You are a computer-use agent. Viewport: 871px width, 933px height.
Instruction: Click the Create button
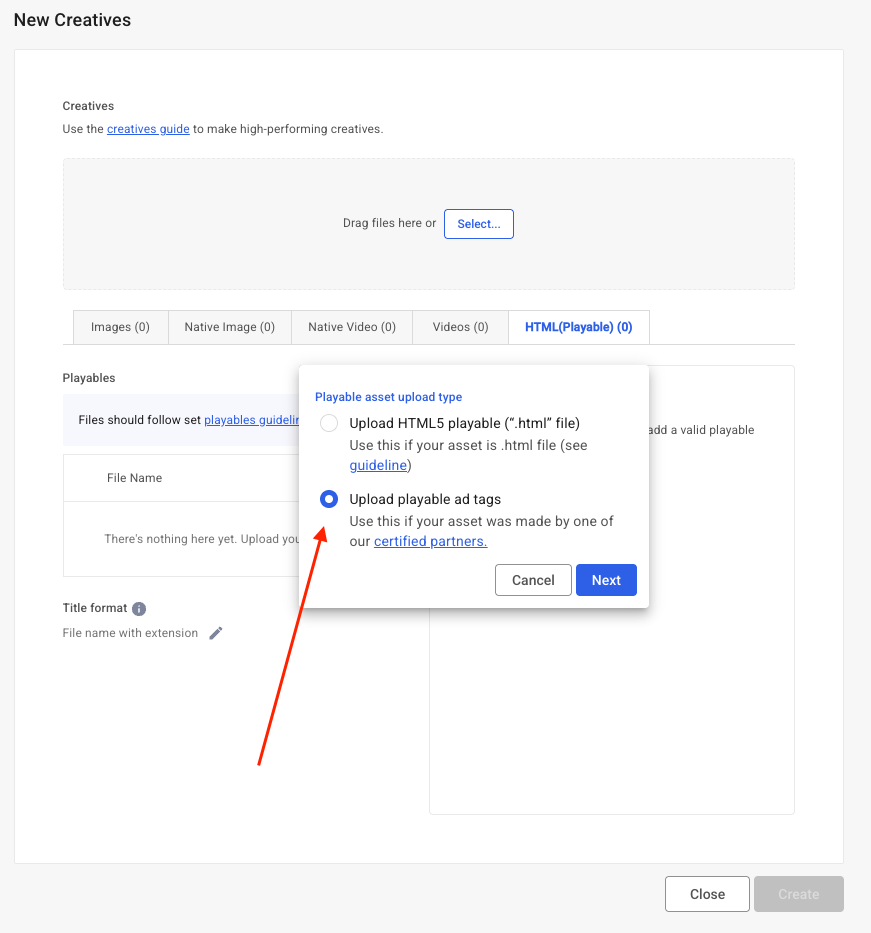coord(799,894)
